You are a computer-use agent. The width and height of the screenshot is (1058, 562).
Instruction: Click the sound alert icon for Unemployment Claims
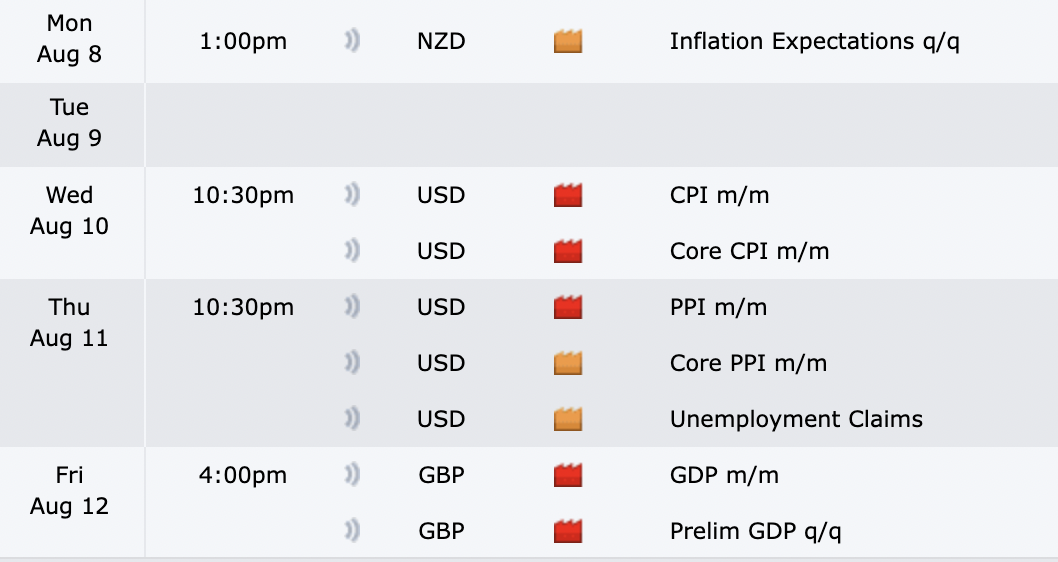pos(352,419)
